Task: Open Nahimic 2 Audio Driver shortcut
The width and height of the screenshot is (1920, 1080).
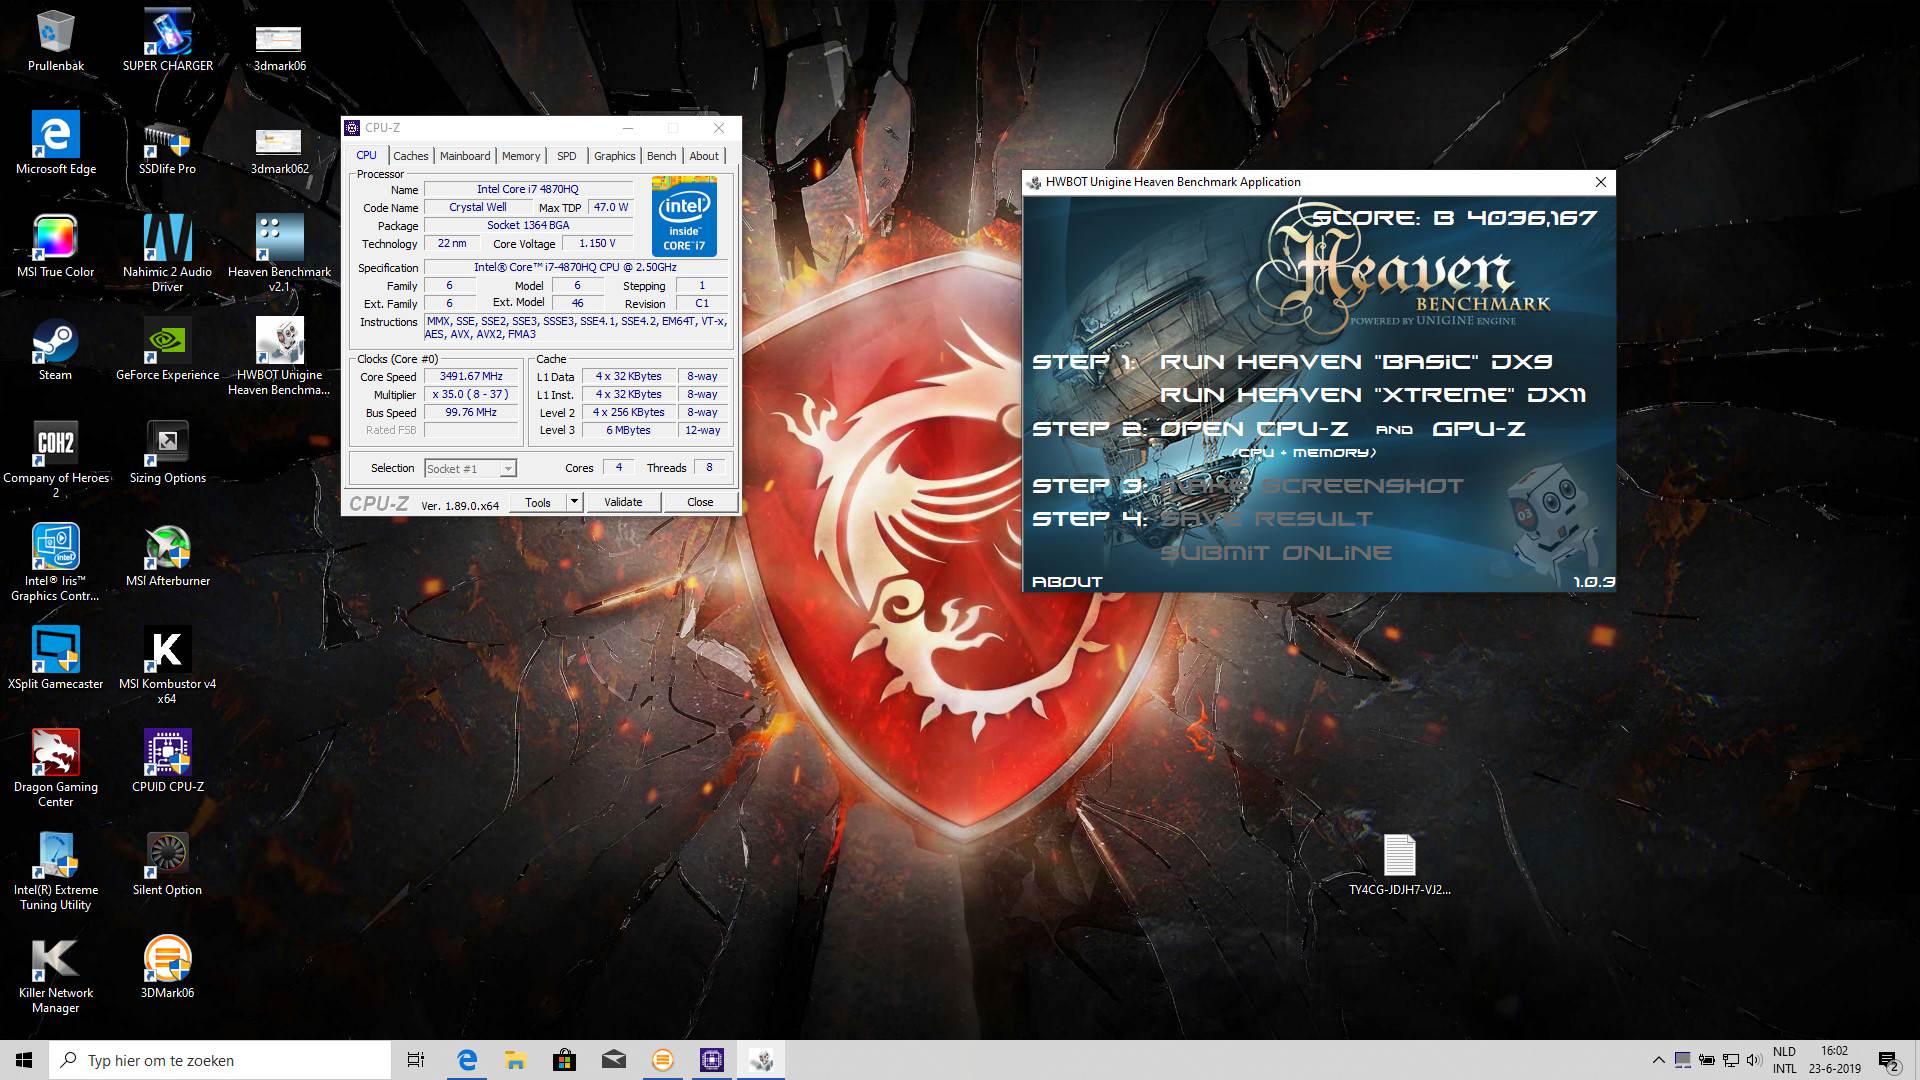Action: pyautogui.click(x=167, y=254)
